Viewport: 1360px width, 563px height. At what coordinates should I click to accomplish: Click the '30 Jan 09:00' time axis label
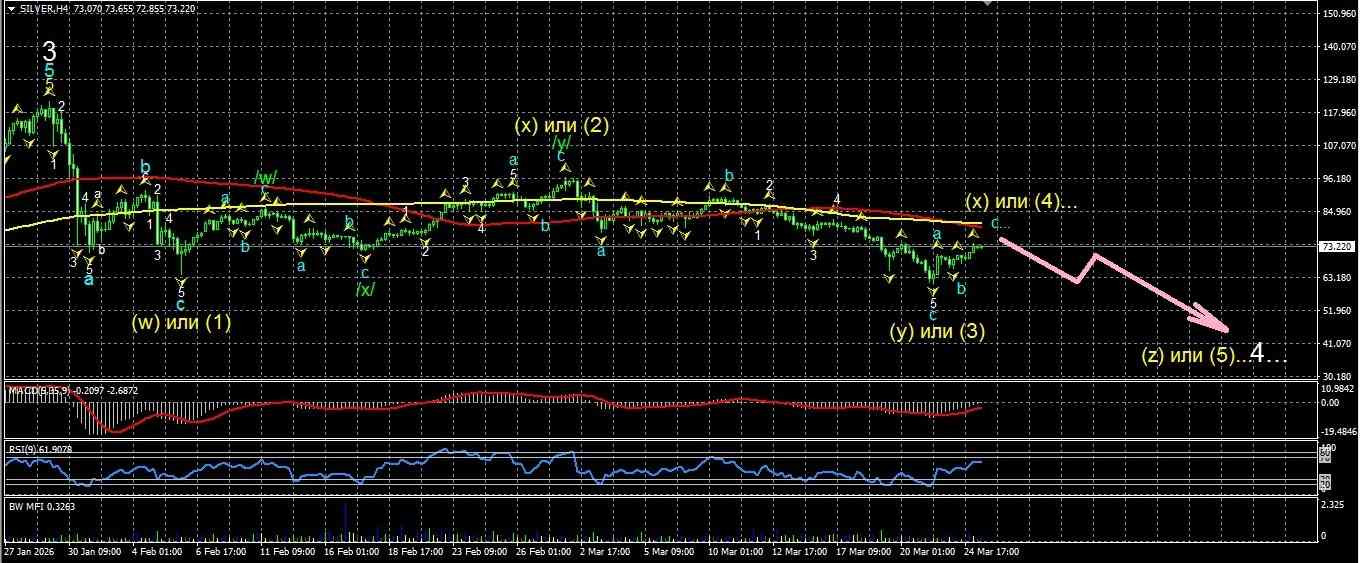pyautogui.click(x=94, y=551)
